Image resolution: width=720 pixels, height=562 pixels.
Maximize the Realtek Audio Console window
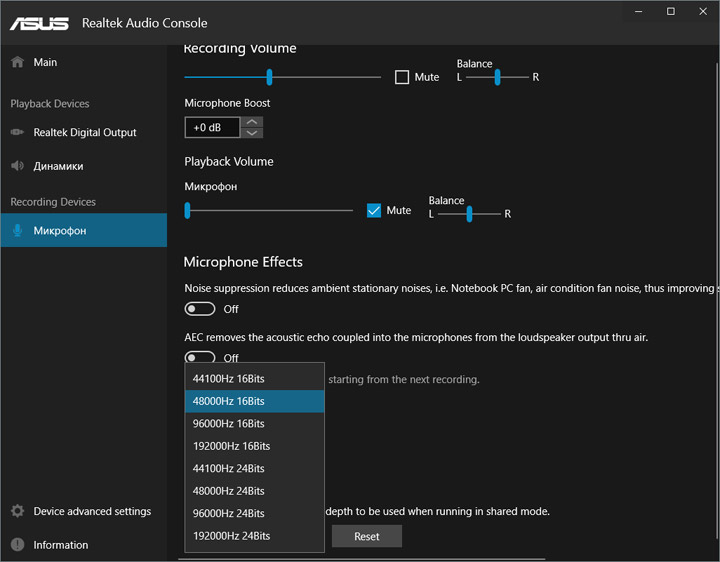tap(671, 11)
